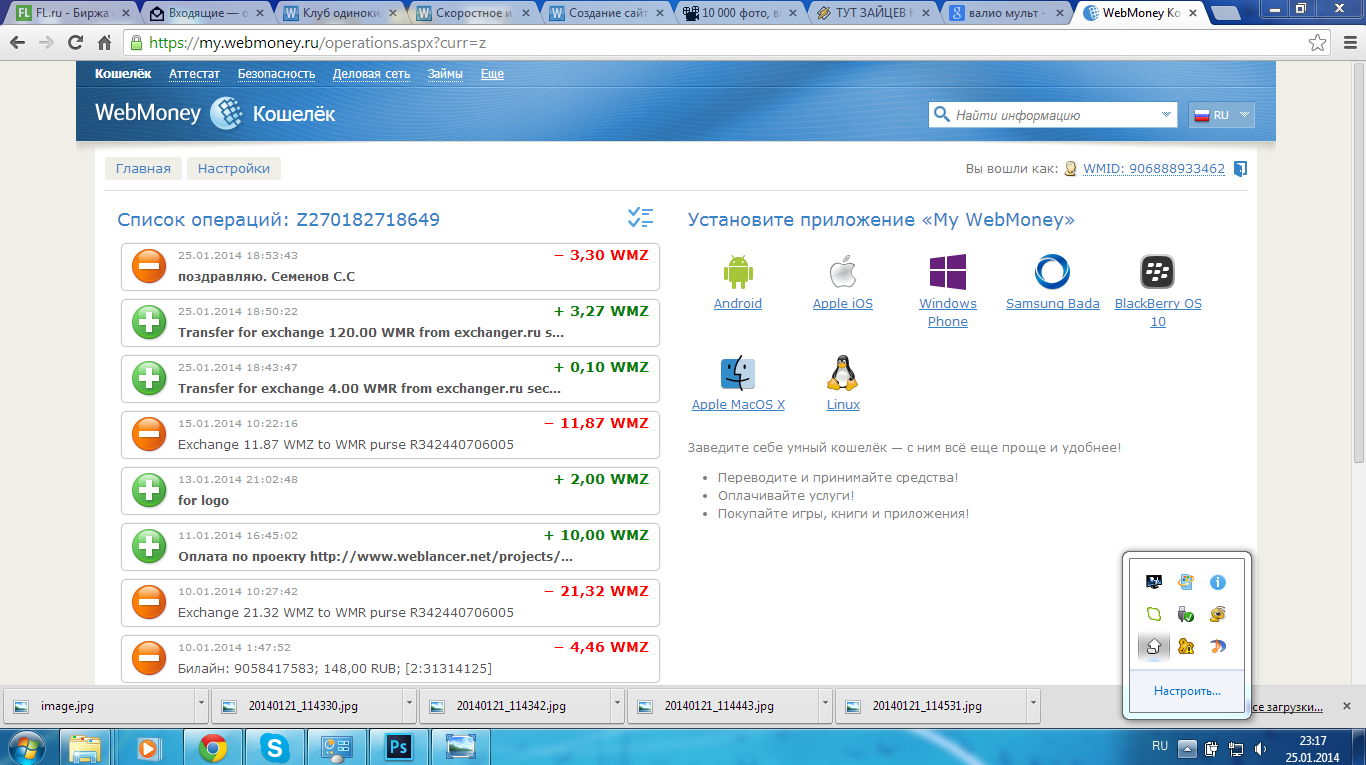Image resolution: width=1366 pixels, height=765 pixels.
Task: Click minus icon of 3,30 WMZ operation
Action: coord(150,266)
